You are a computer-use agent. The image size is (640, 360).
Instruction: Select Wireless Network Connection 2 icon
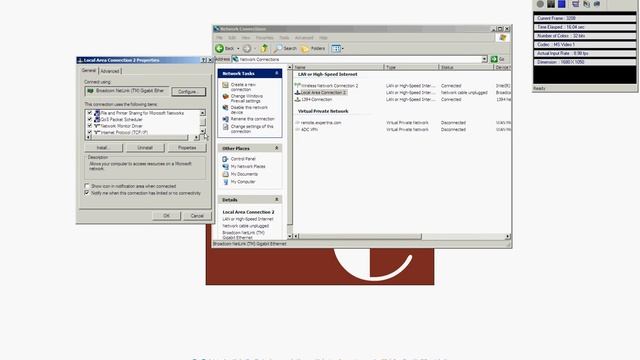click(x=298, y=86)
